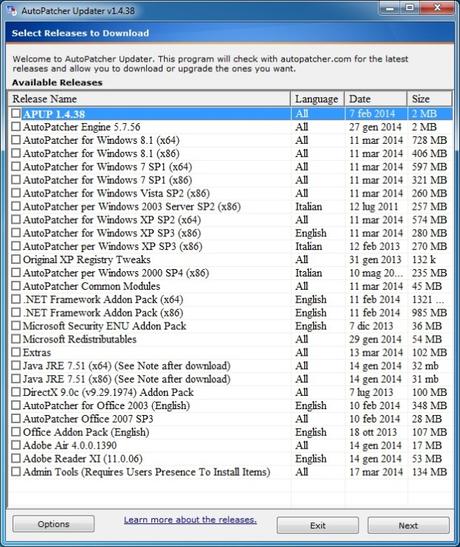Screen dimensions: 460x547
Task: Select 'Adobe Reader XI (11.0.06)' row text
Action: [83, 458]
